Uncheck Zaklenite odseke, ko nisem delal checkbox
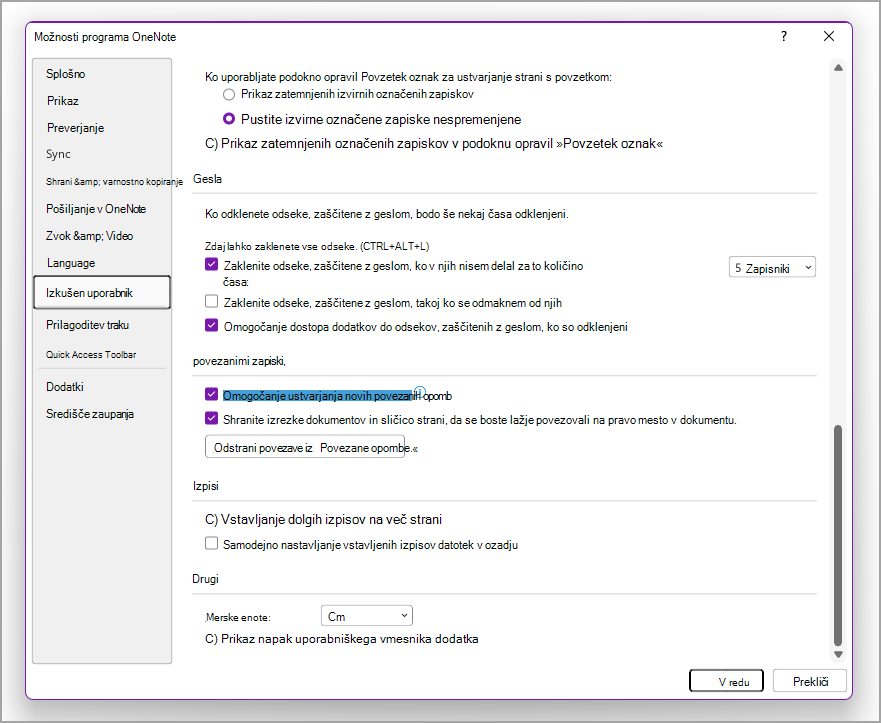The image size is (881, 723). click(211, 264)
